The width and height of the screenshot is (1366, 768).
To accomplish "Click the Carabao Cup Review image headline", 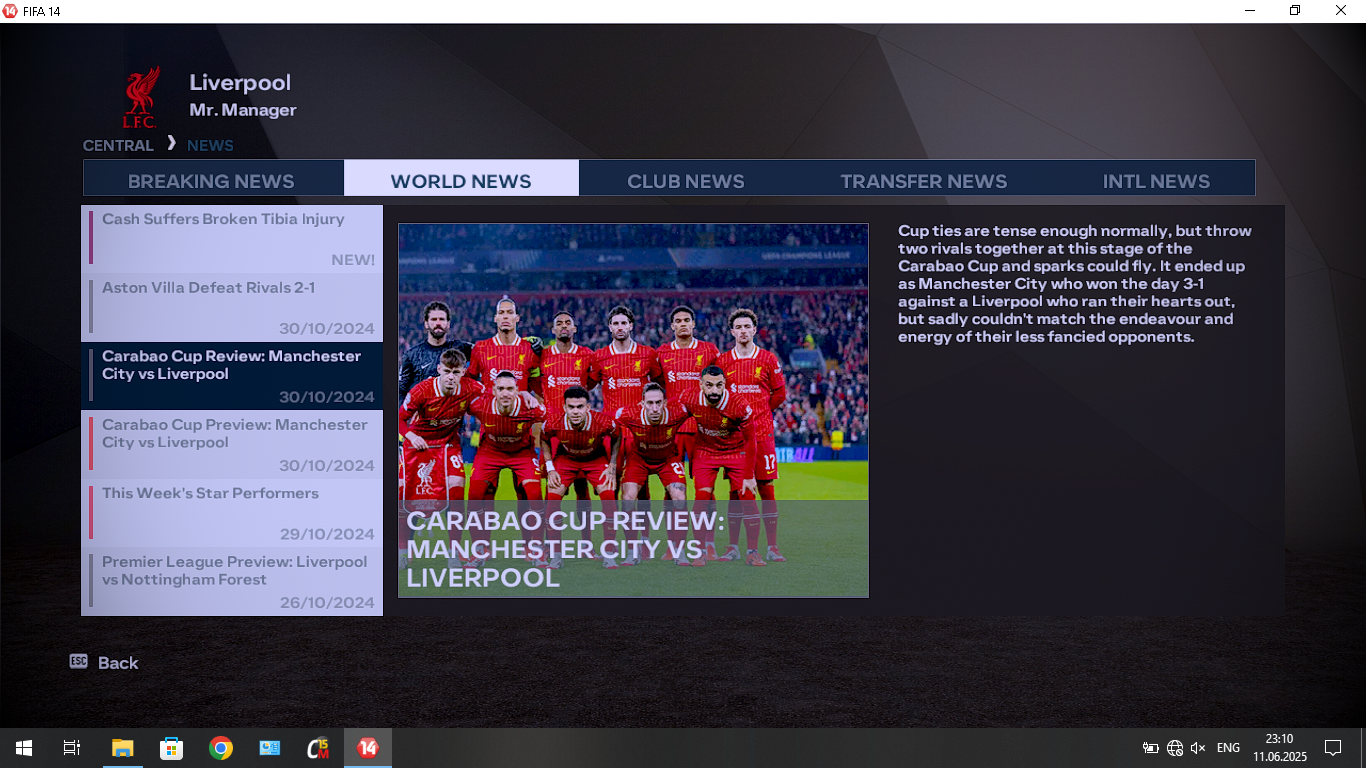I will point(565,549).
